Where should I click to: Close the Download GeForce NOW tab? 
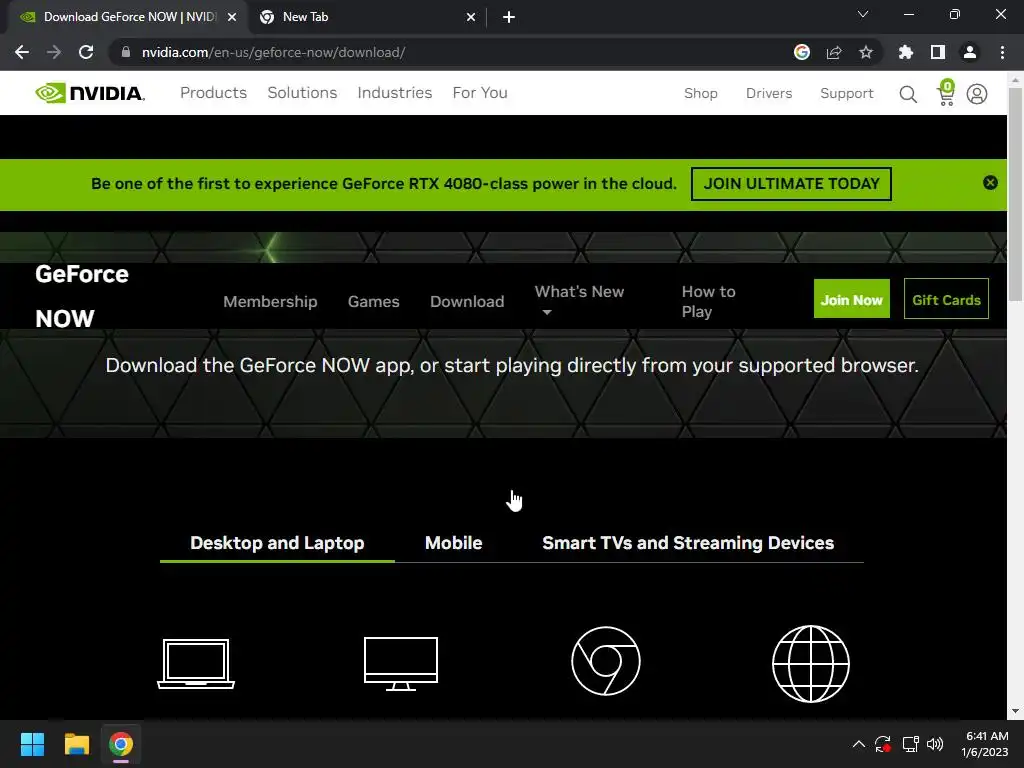231,17
